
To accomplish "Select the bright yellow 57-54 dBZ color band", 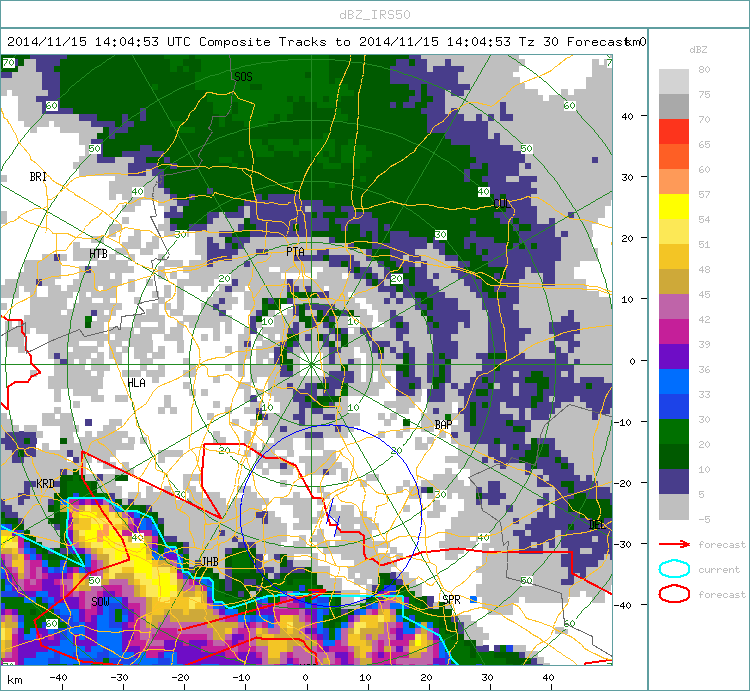I will [x=674, y=207].
